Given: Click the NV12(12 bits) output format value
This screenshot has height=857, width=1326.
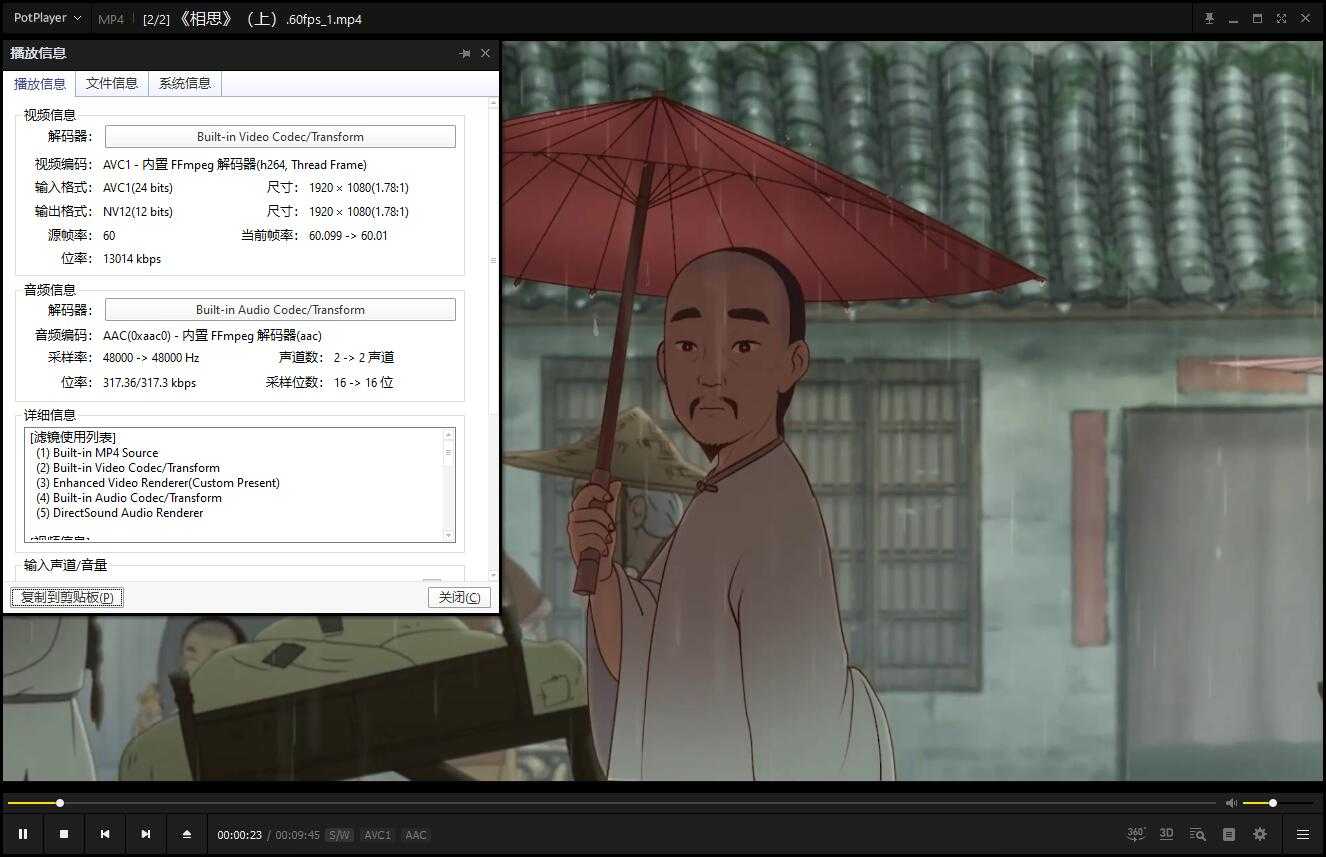Looking at the screenshot, I should [138, 212].
